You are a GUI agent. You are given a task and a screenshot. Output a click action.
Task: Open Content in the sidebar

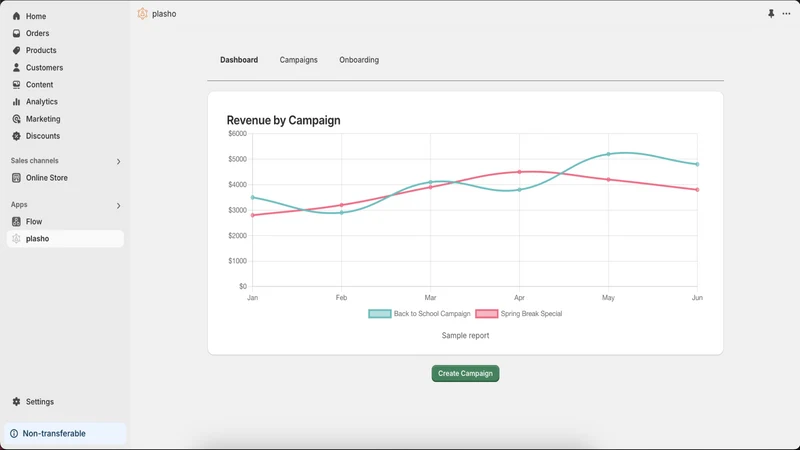coord(39,85)
